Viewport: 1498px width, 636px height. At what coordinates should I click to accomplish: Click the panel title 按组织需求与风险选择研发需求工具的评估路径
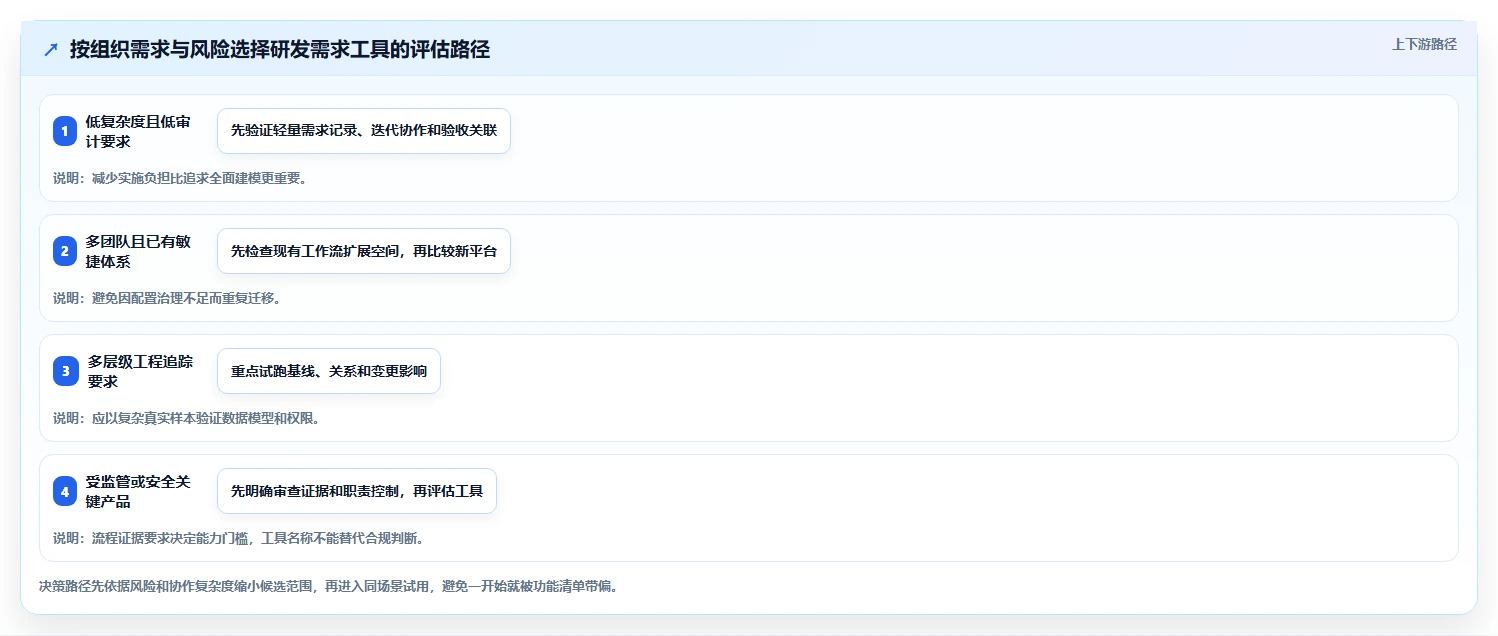pyautogui.click(x=280, y=50)
